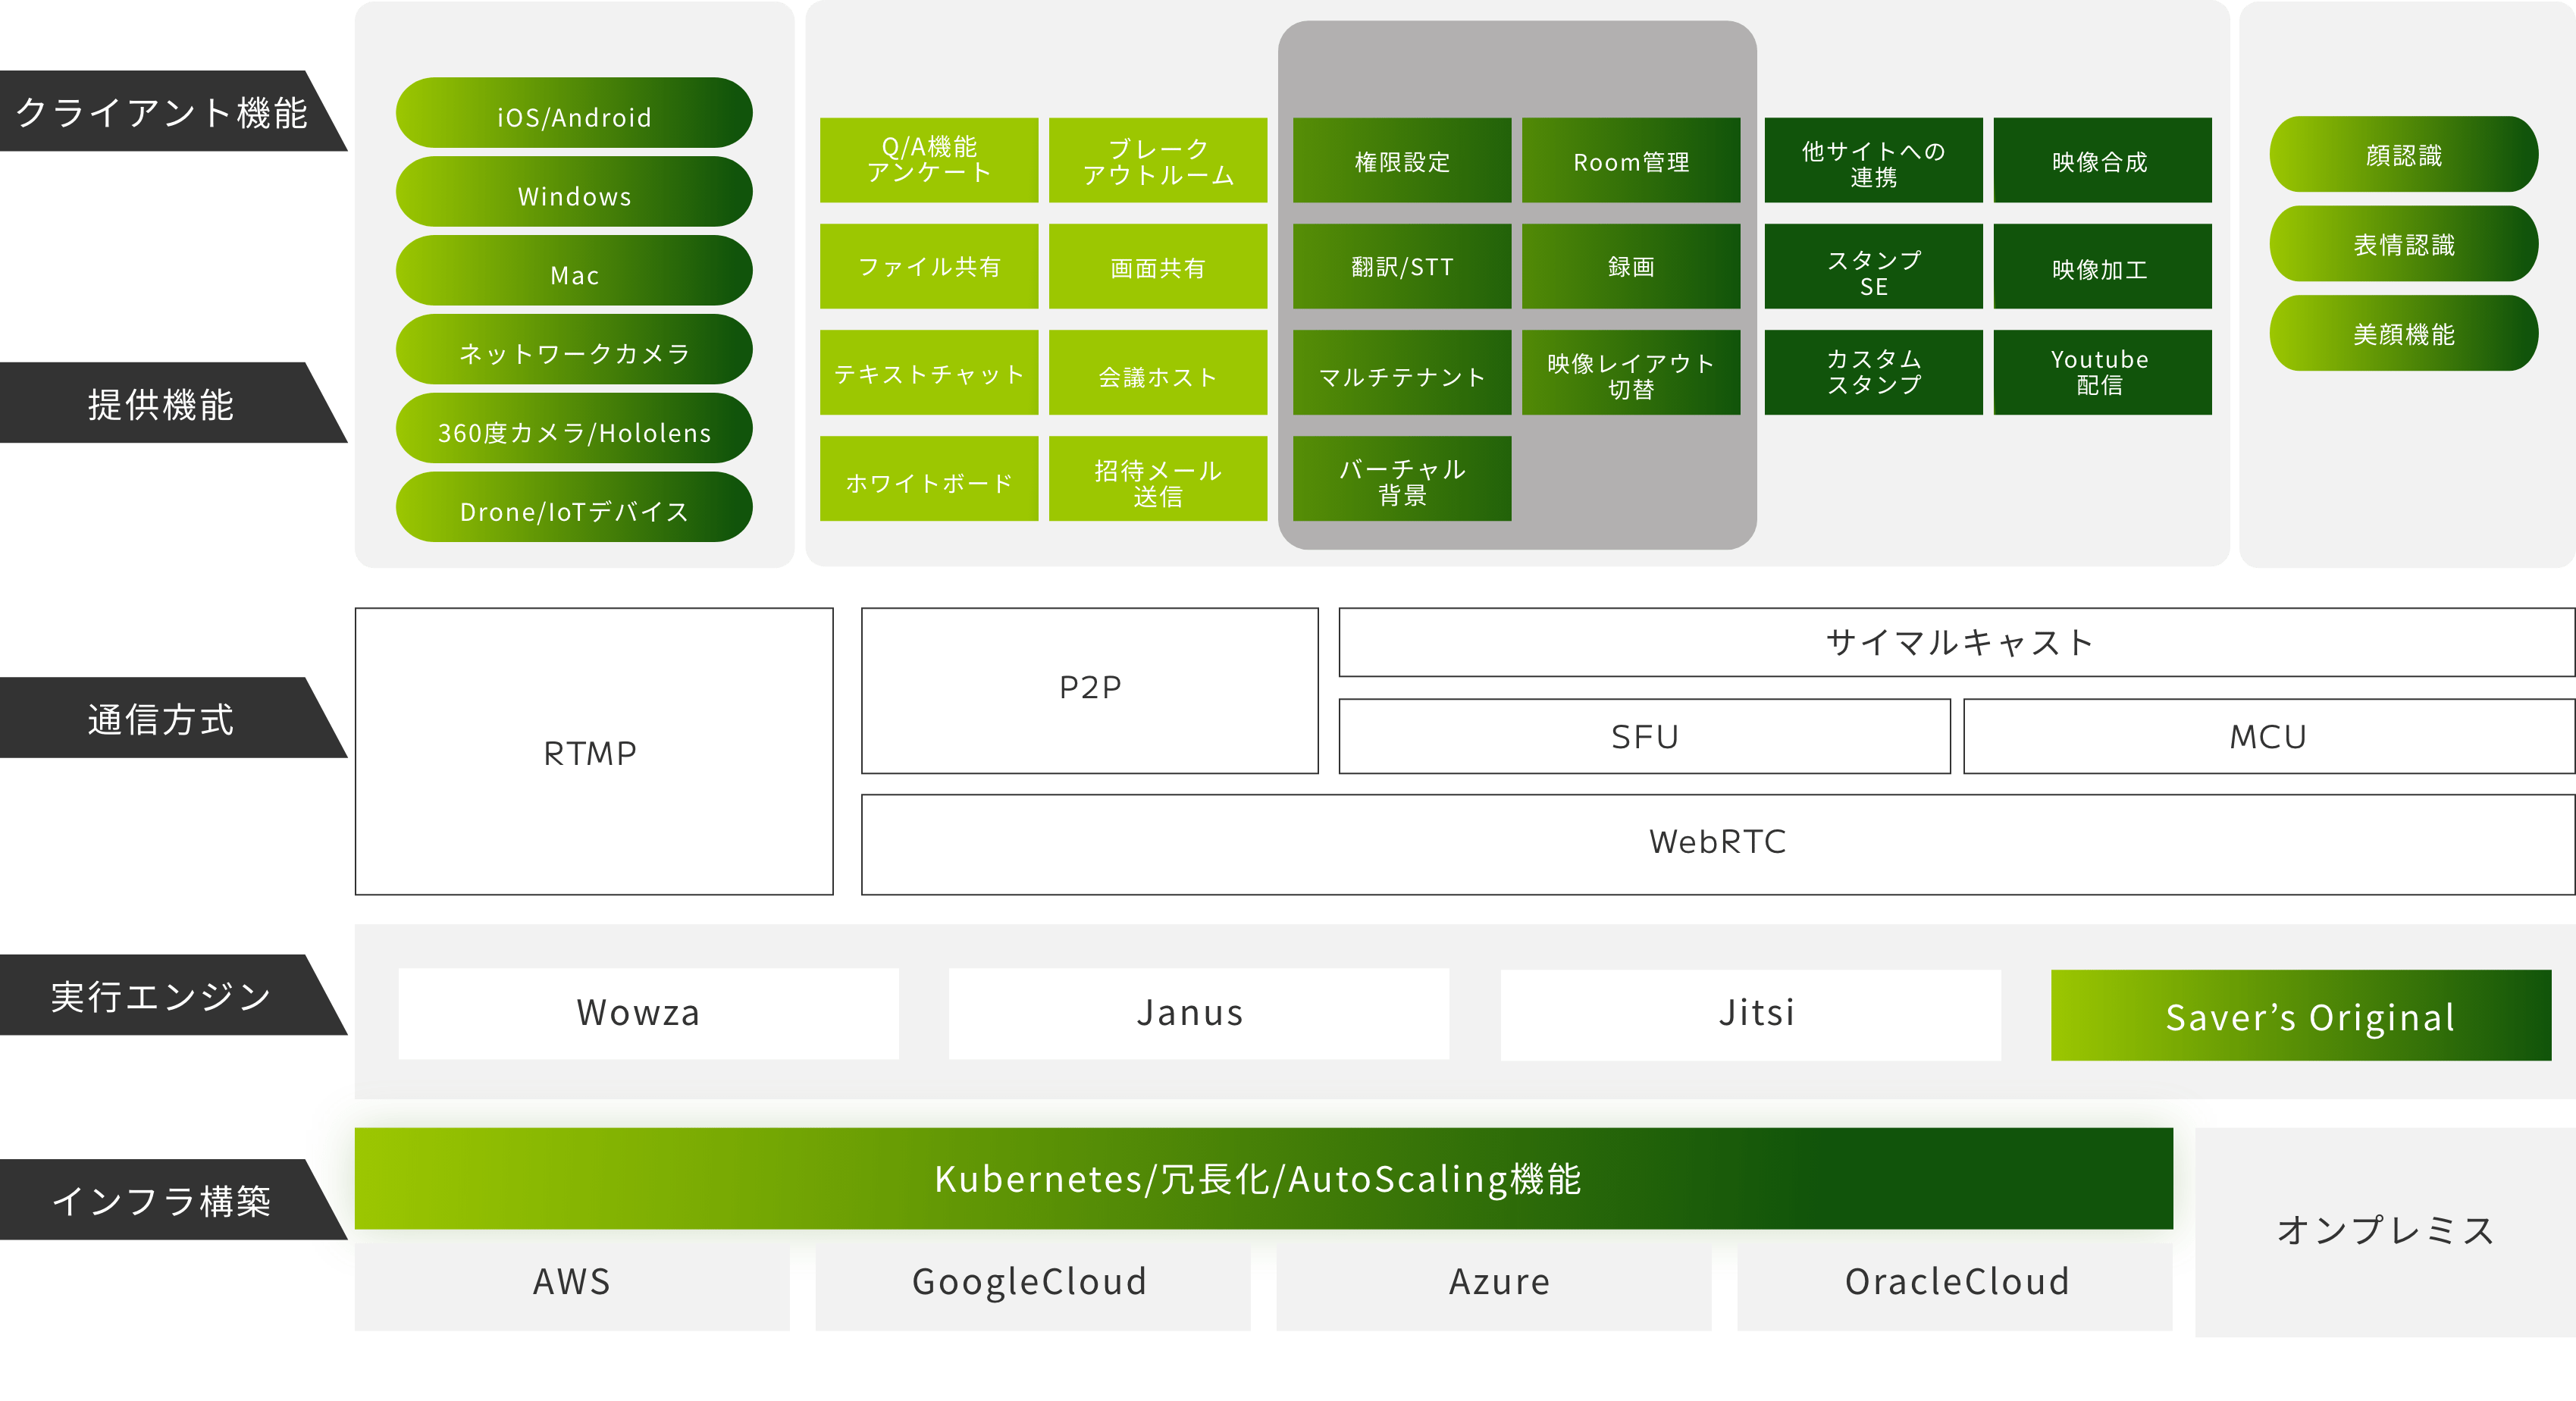Click the バーチャル背景 tile

1402,479
